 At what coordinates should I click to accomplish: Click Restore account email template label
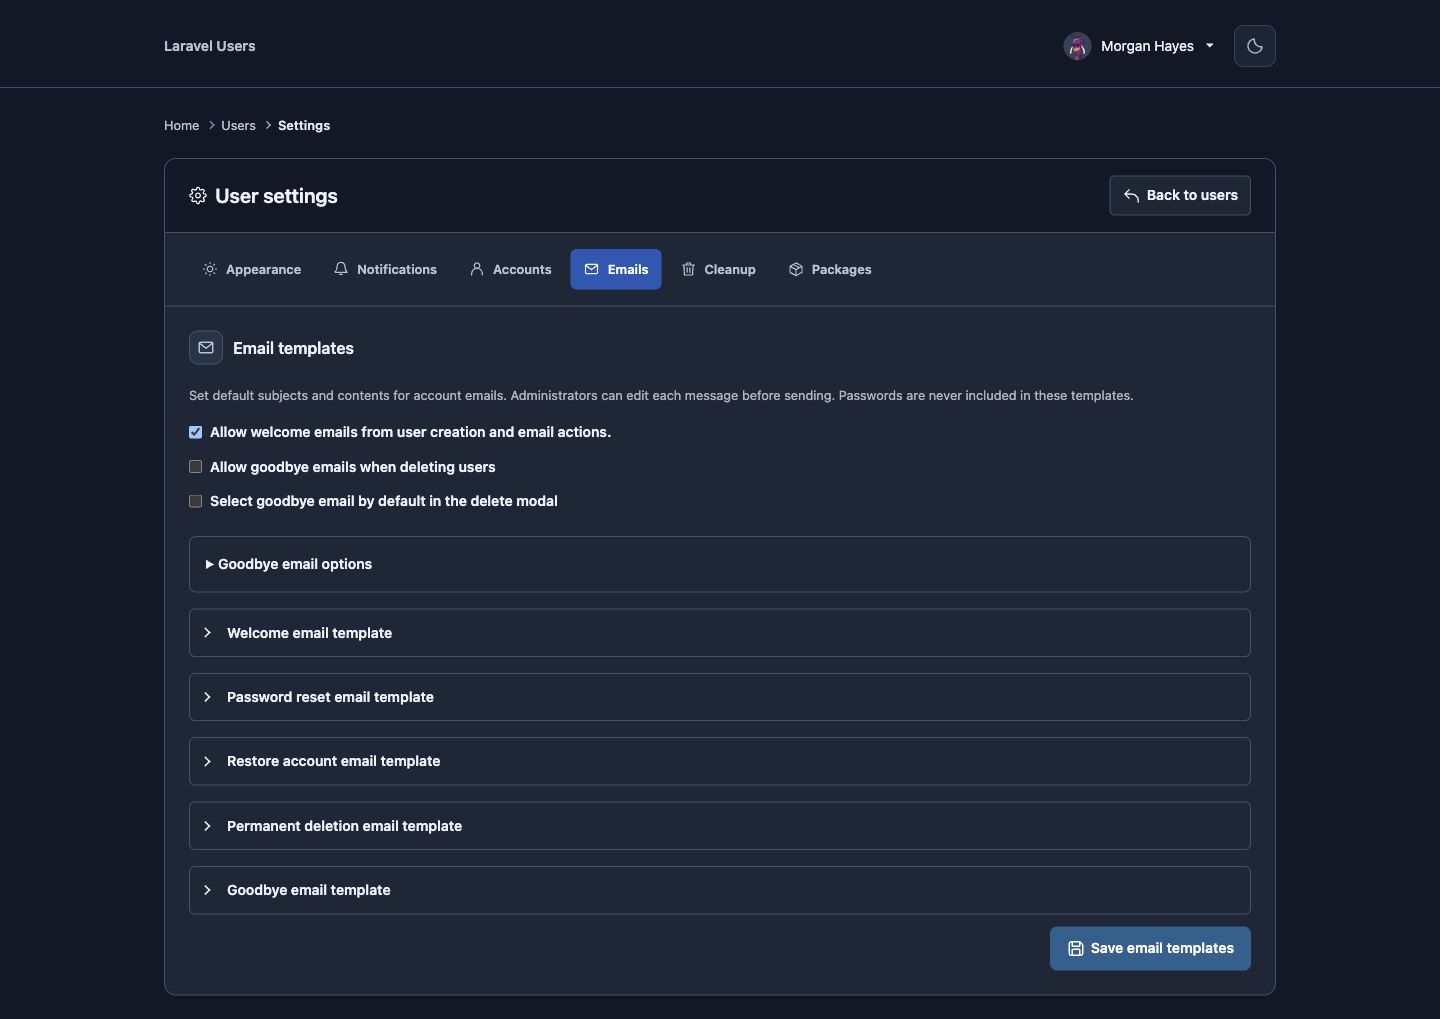tap(333, 761)
